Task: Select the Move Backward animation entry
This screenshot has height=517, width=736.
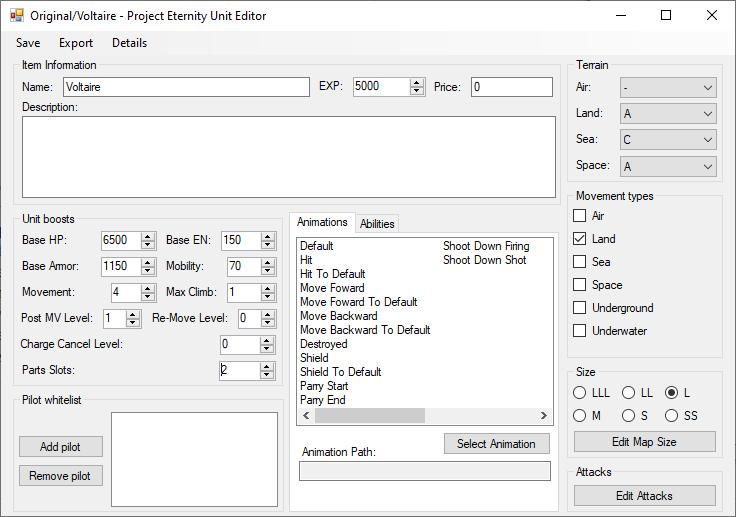Action: pyautogui.click(x=338, y=316)
